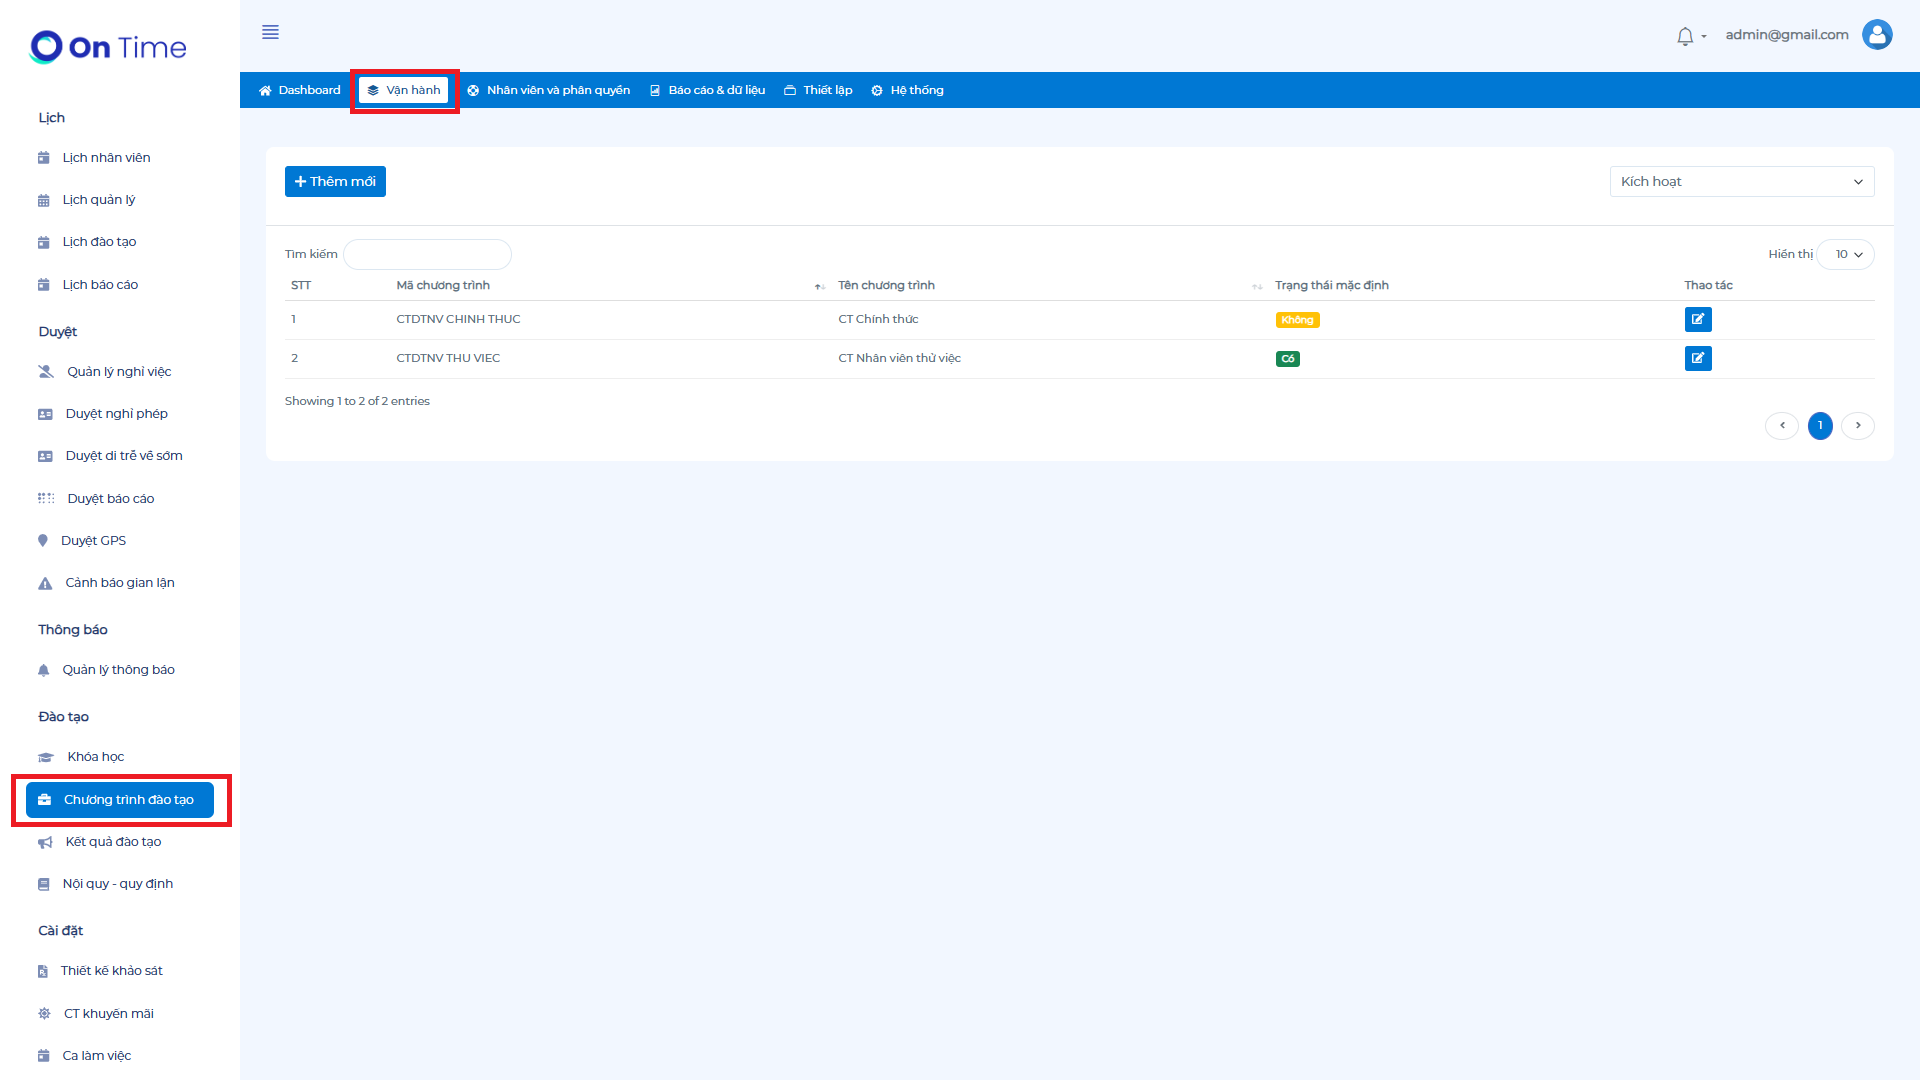Edit the CTDTNV CHINH THUC row

click(1697, 320)
